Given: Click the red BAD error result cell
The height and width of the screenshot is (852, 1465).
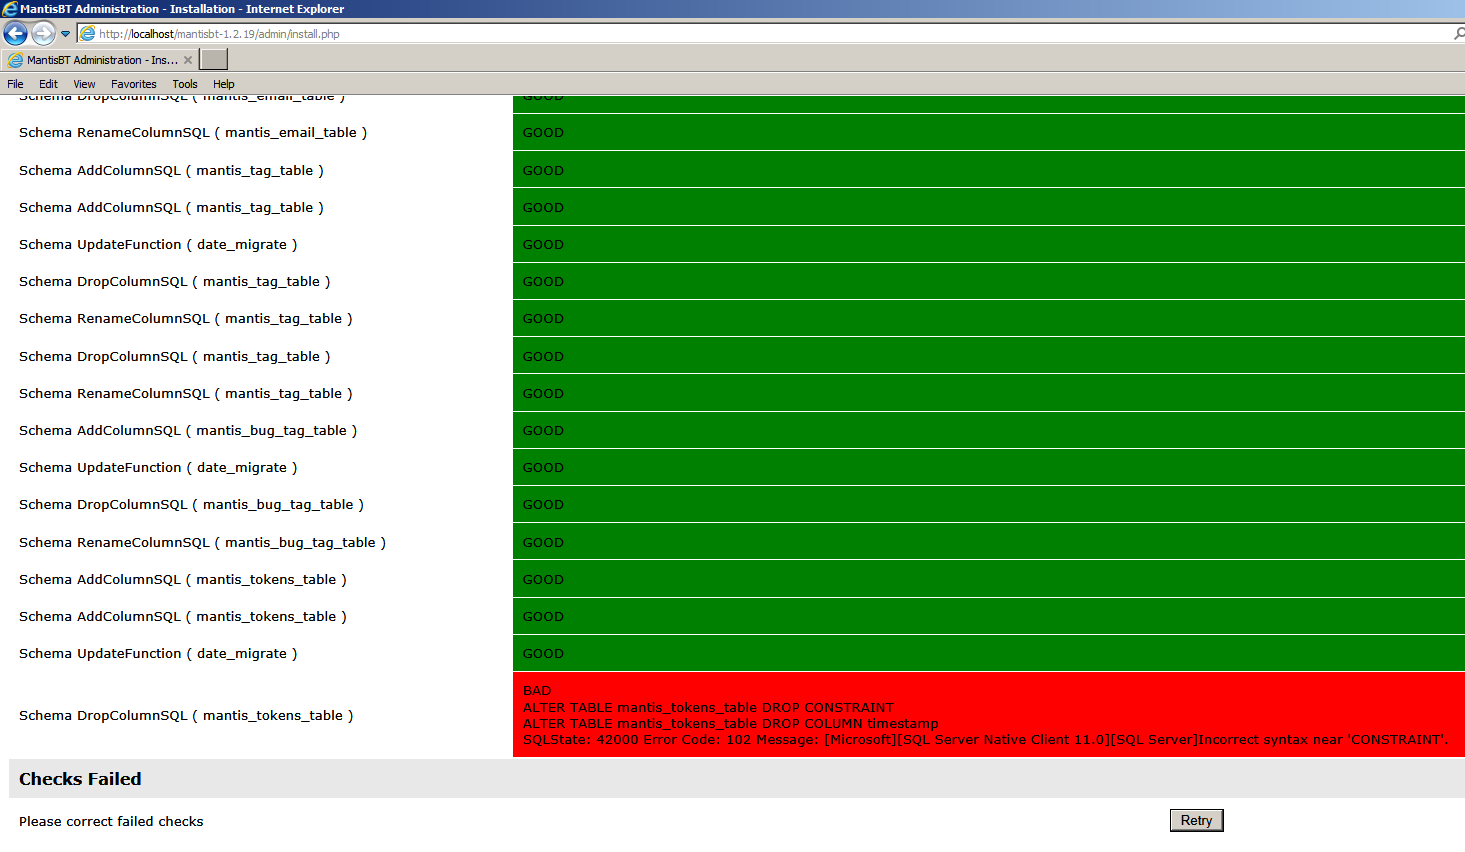Looking at the screenshot, I should click(x=988, y=715).
